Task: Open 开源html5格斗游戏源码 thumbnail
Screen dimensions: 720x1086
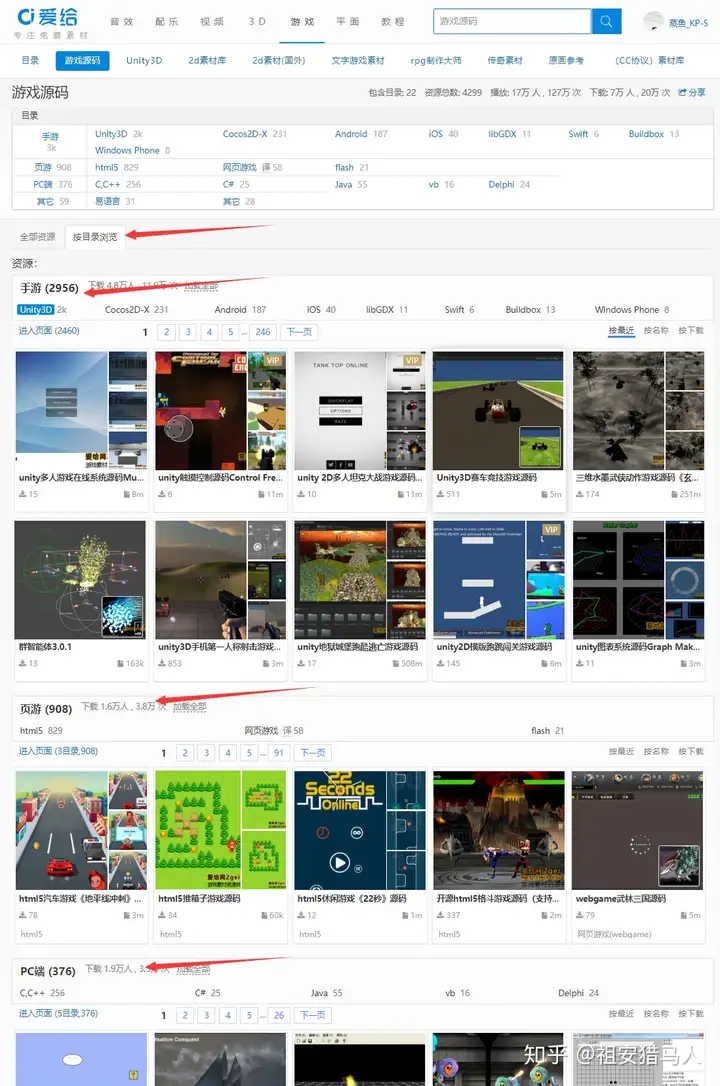Action: (x=498, y=830)
